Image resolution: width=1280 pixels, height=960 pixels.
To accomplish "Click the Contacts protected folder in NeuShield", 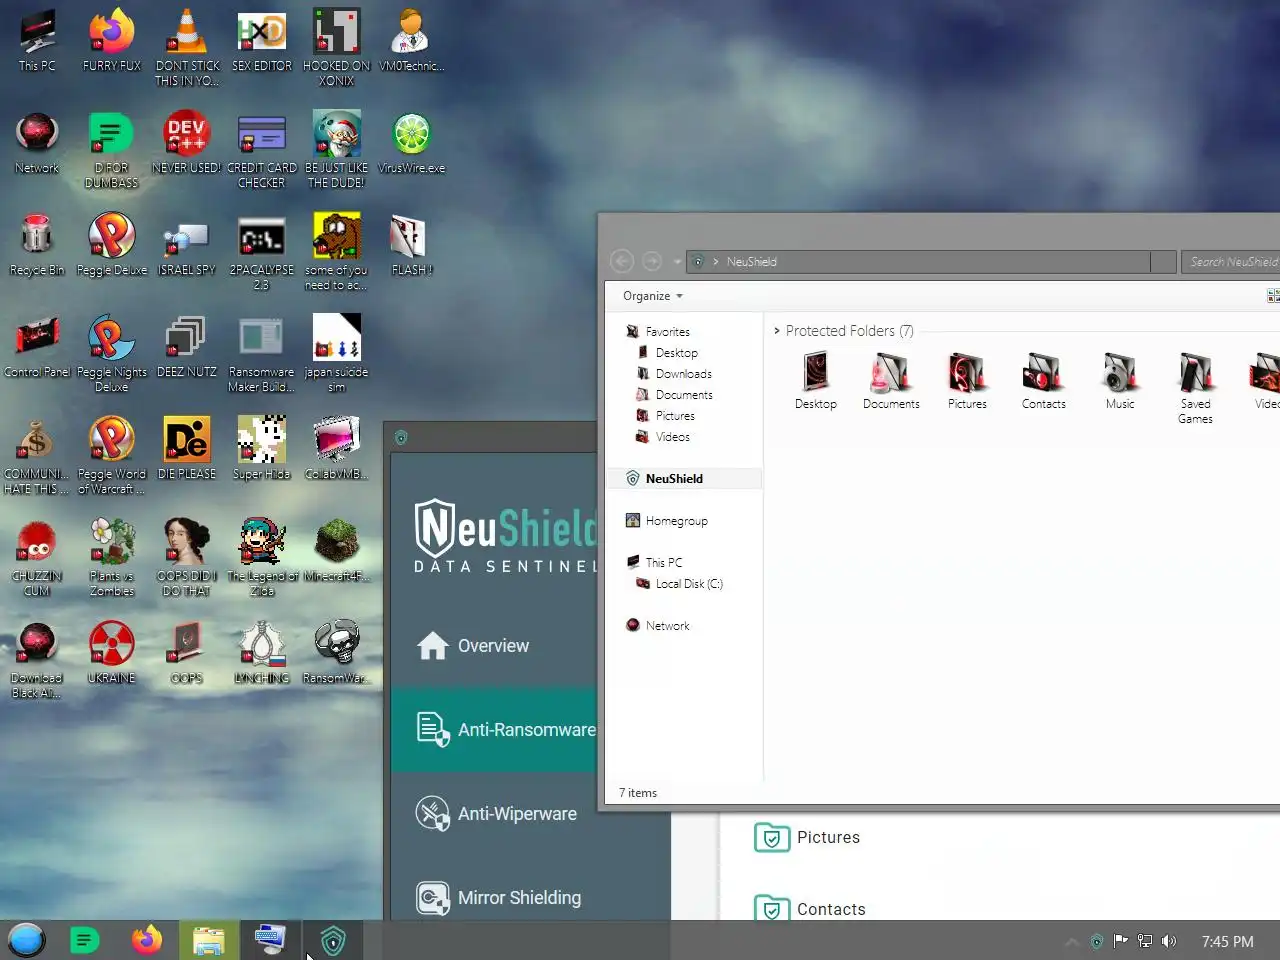I will click(x=810, y=909).
